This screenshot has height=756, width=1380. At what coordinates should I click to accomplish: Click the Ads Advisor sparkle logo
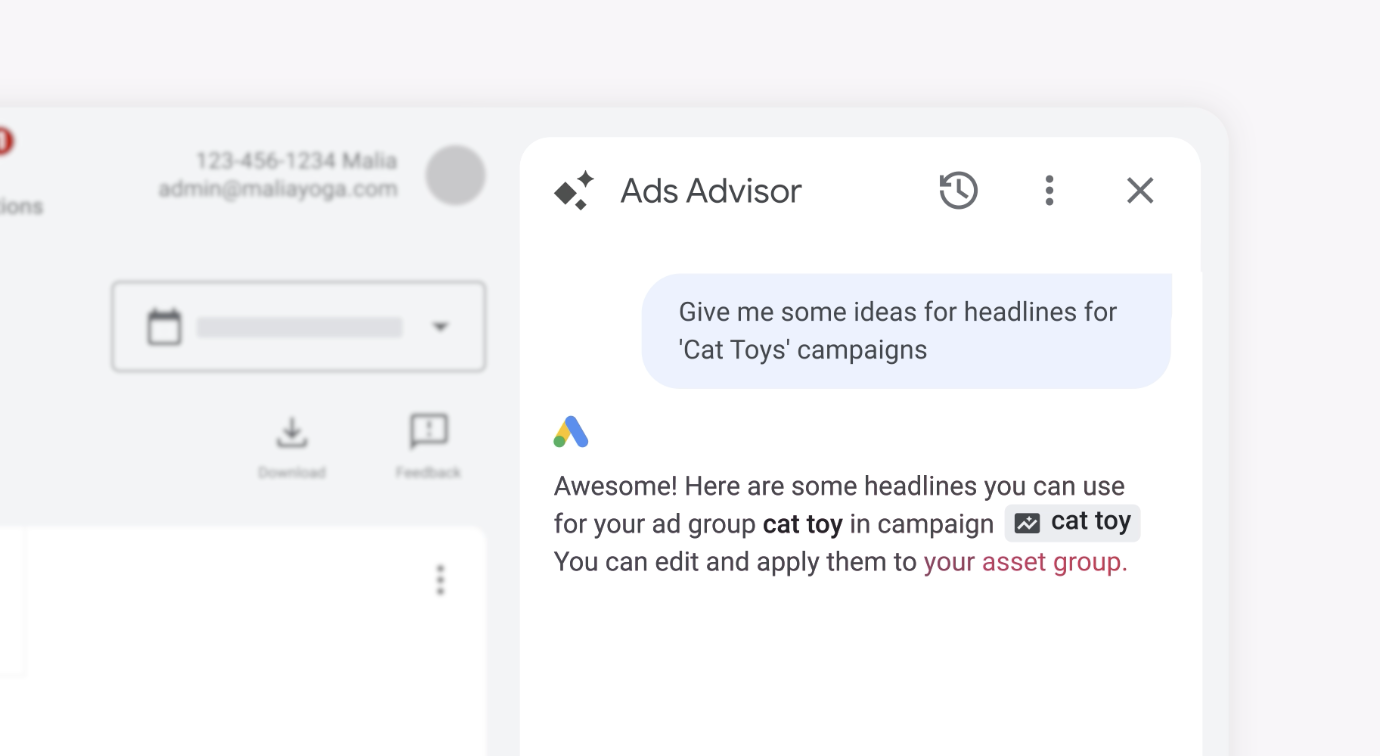573,190
